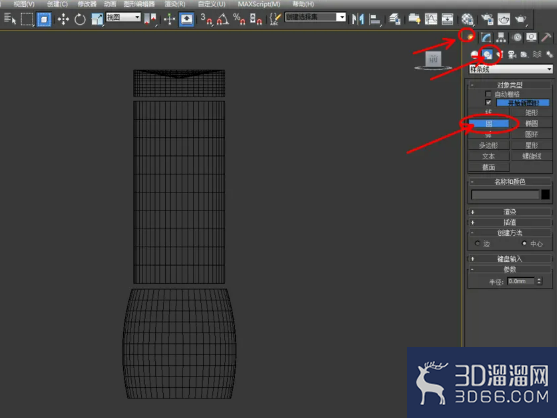Click the 圆 spline button
Screen dimensions: 557x418
489,123
